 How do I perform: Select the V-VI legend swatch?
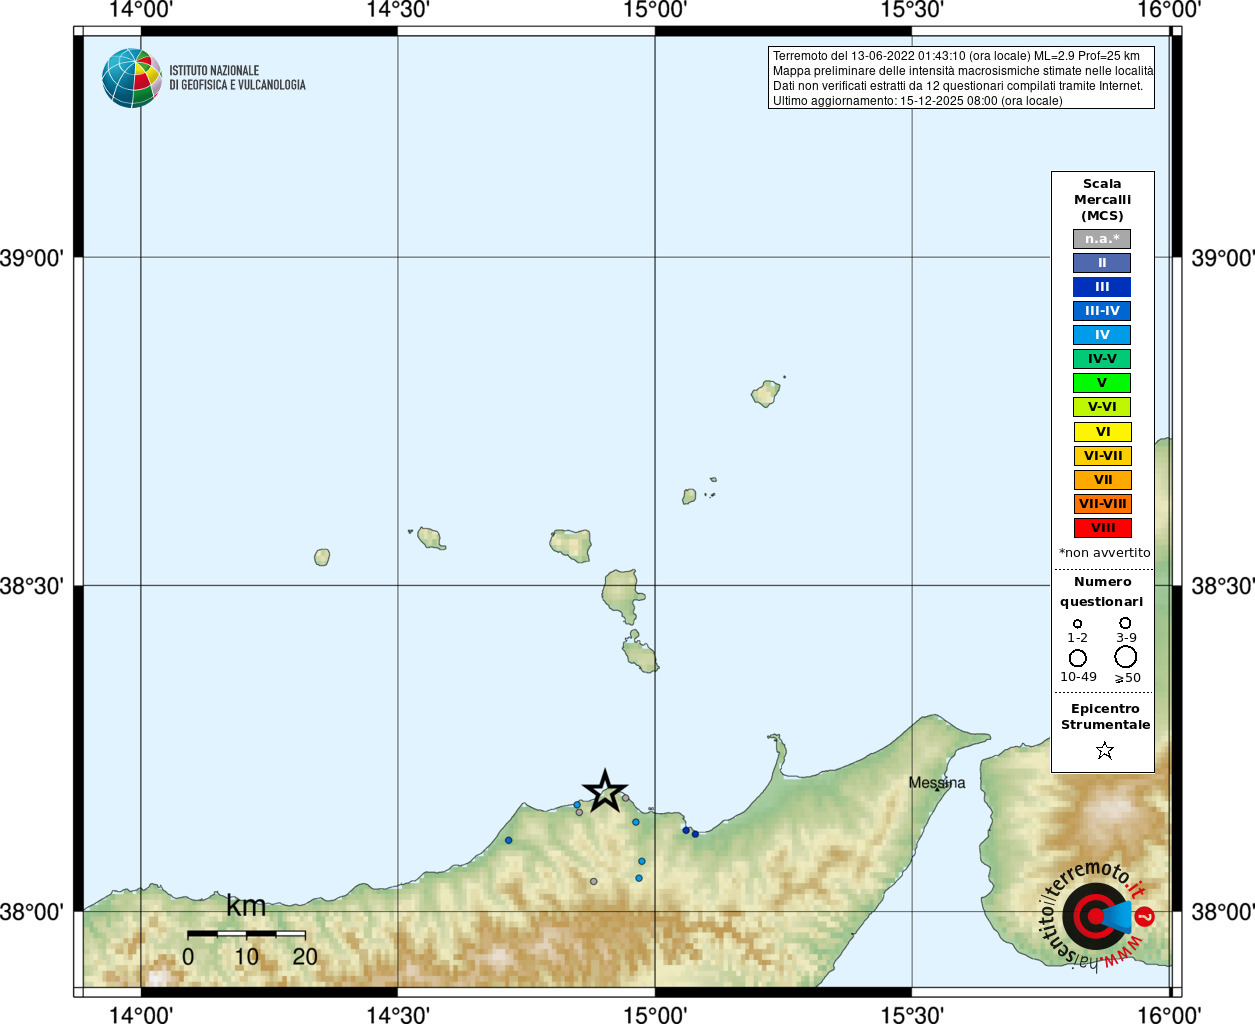pos(1102,407)
